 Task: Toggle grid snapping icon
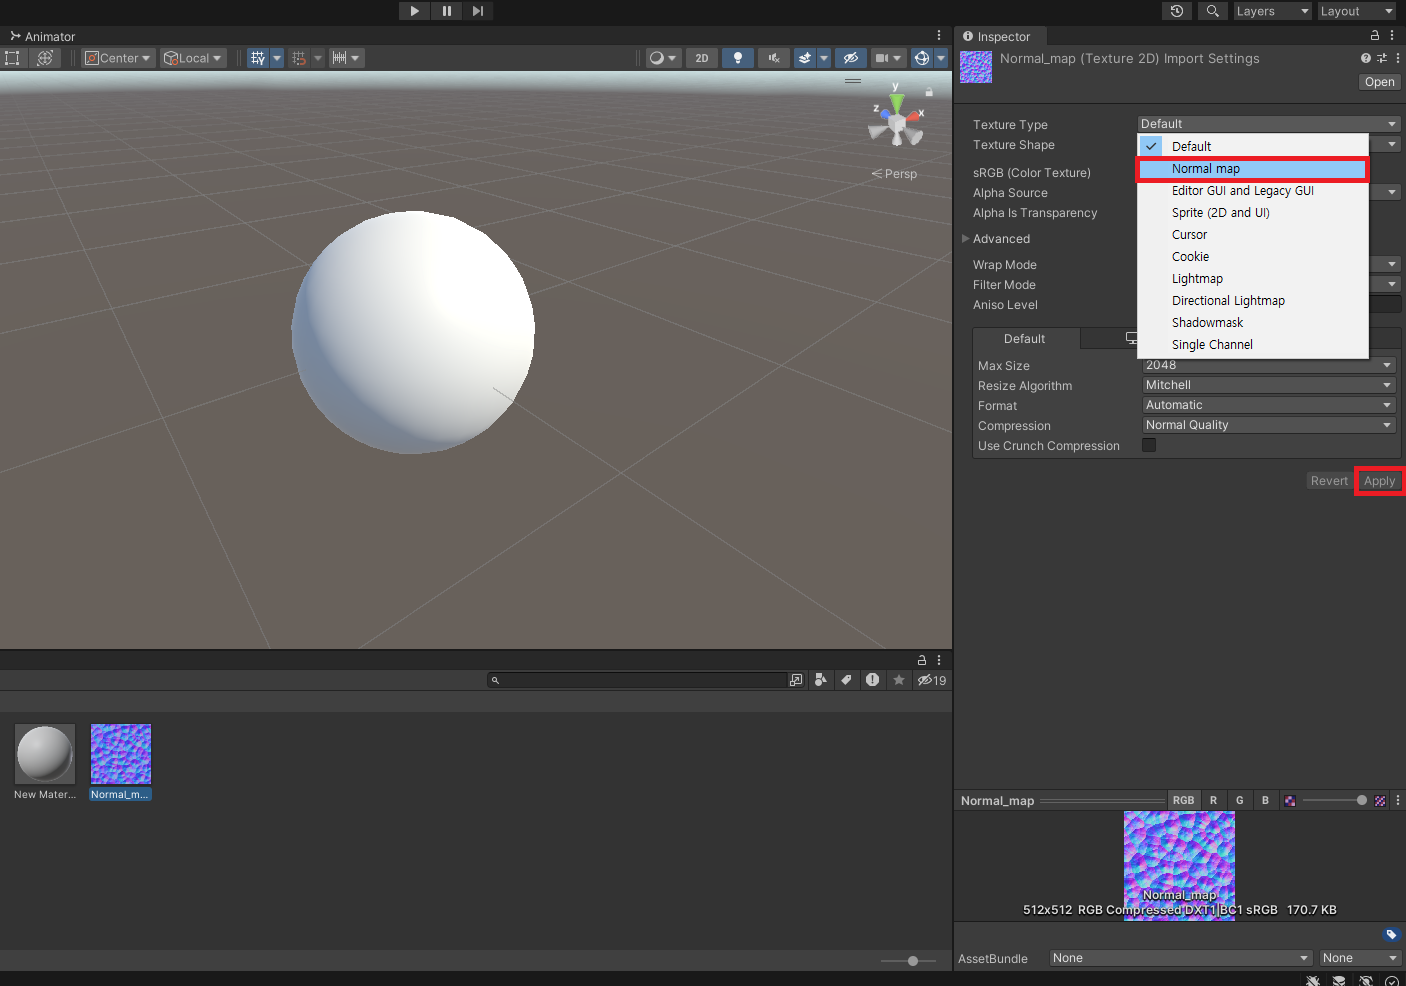[299, 58]
